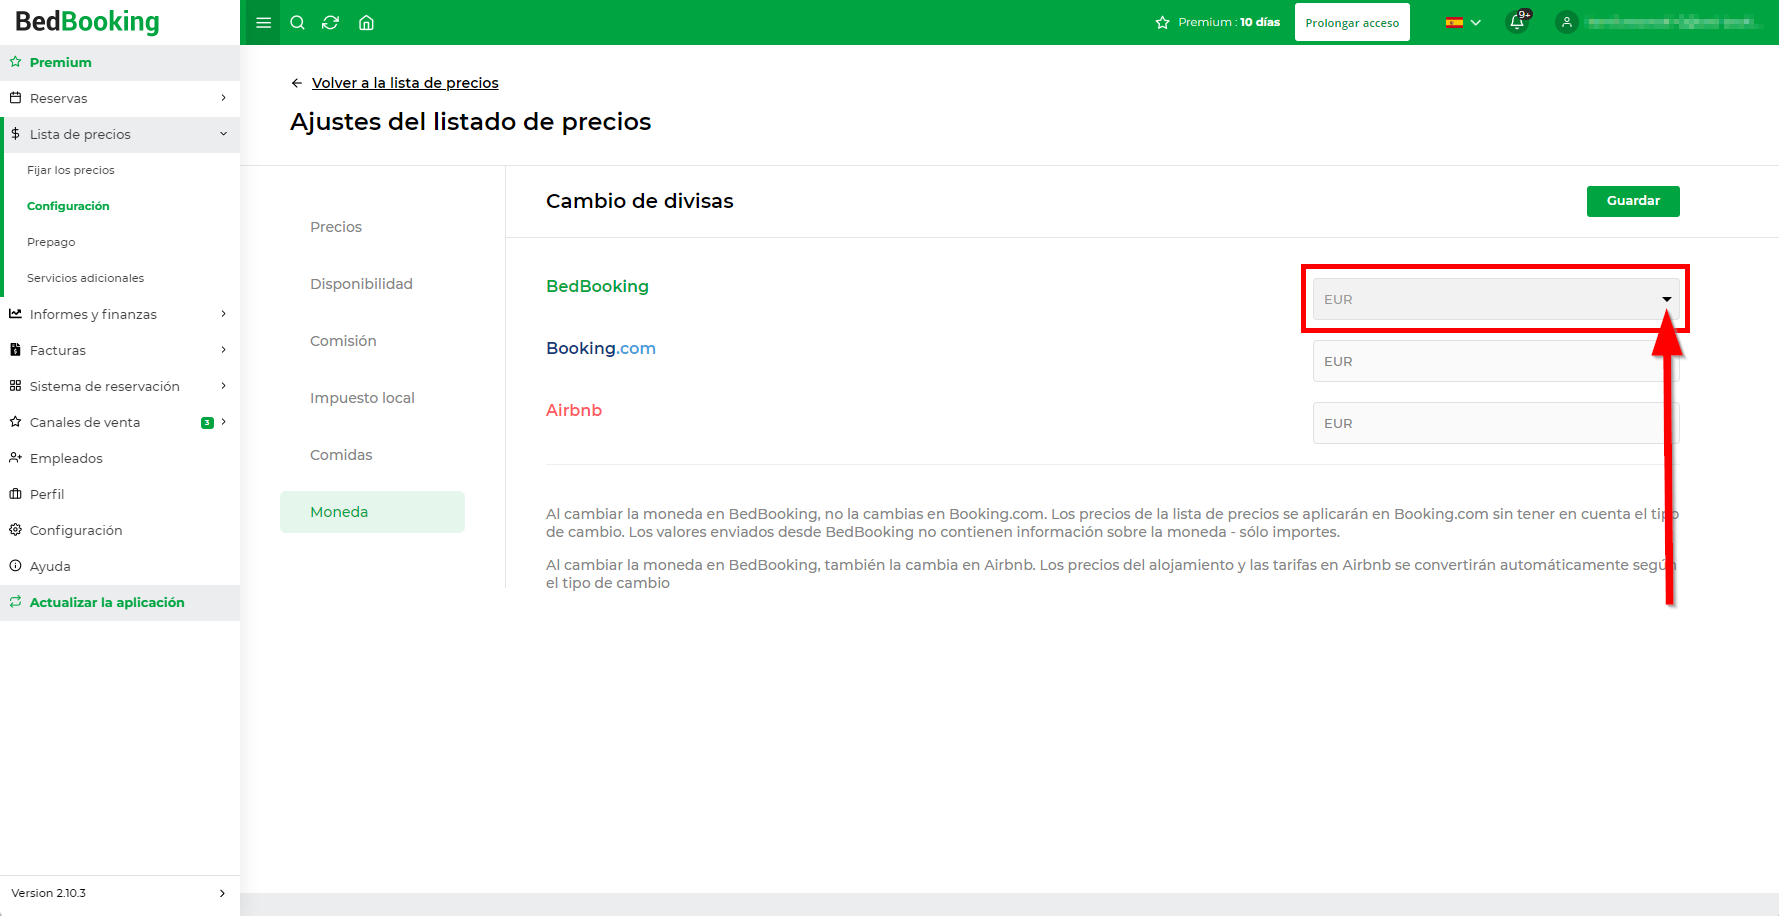Open the Airbnb EUR currency field
This screenshot has width=1779, height=916.
pos(1495,423)
